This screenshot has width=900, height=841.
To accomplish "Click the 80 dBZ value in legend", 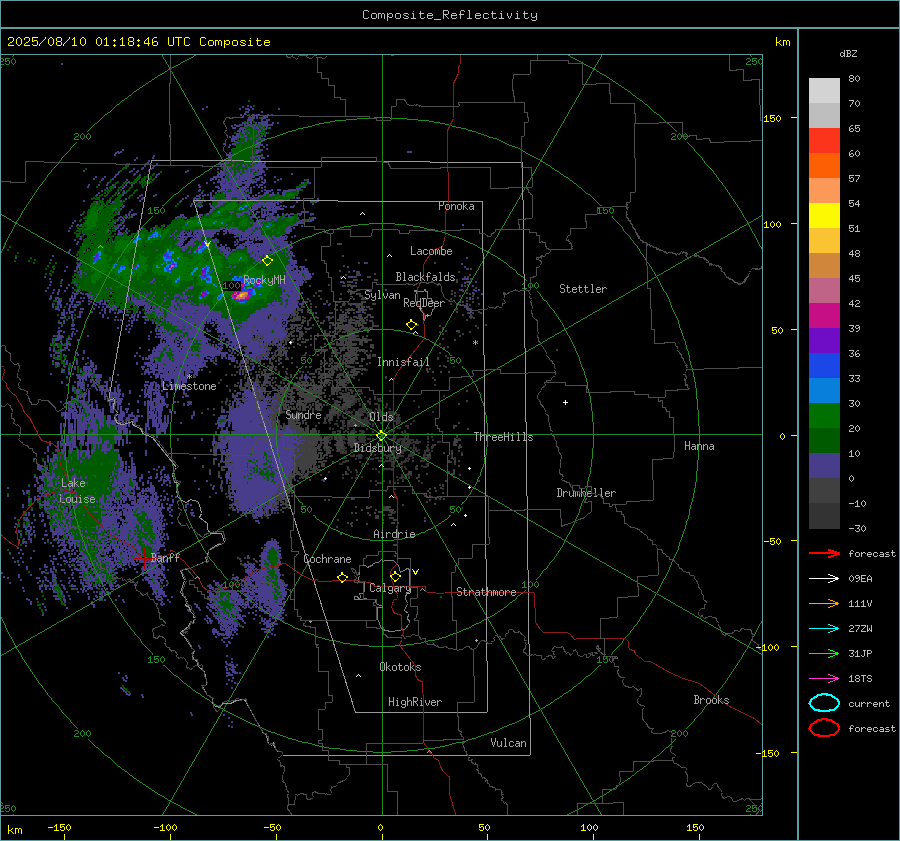I will point(854,79).
